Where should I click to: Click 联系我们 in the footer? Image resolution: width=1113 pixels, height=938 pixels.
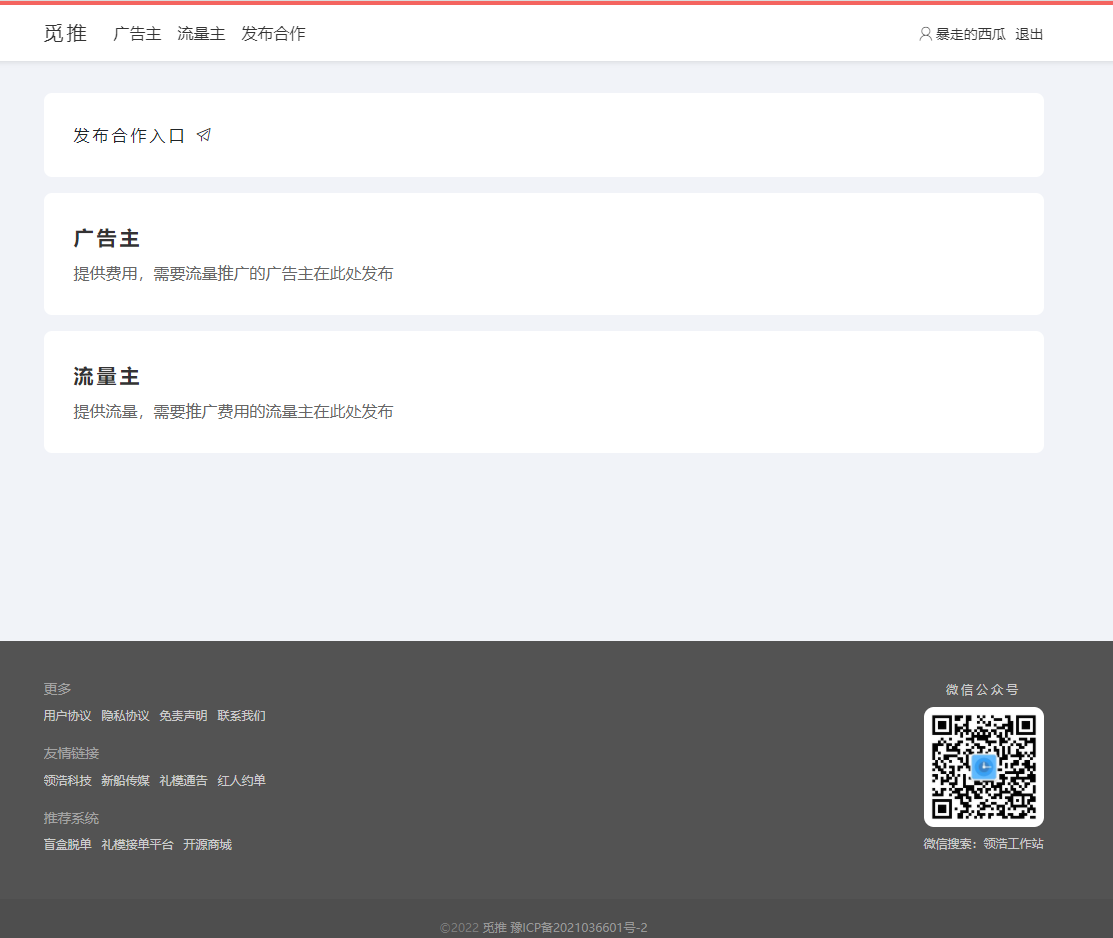click(x=241, y=716)
